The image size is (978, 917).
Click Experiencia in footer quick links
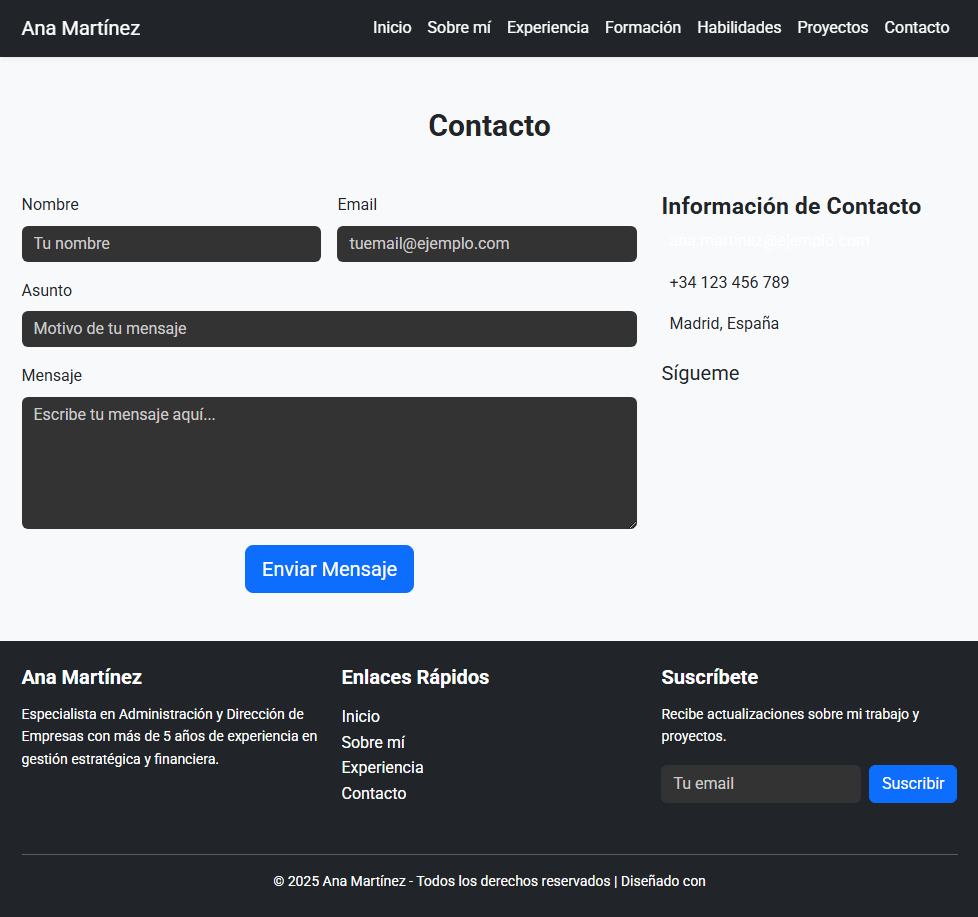click(382, 768)
